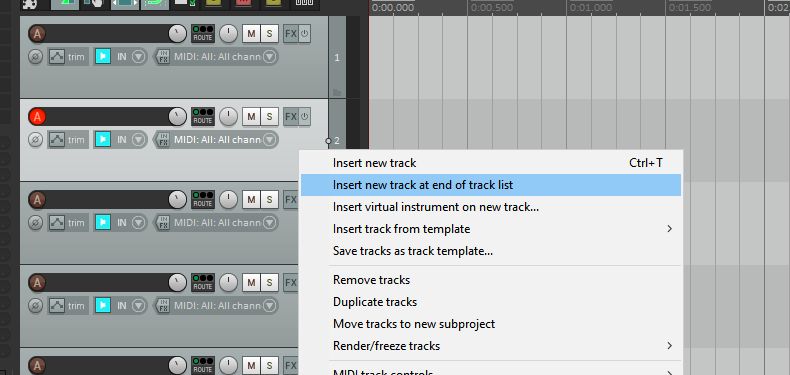The image size is (790, 375).
Task: Toggle phase invert on track 1
Action: click(35, 56)
